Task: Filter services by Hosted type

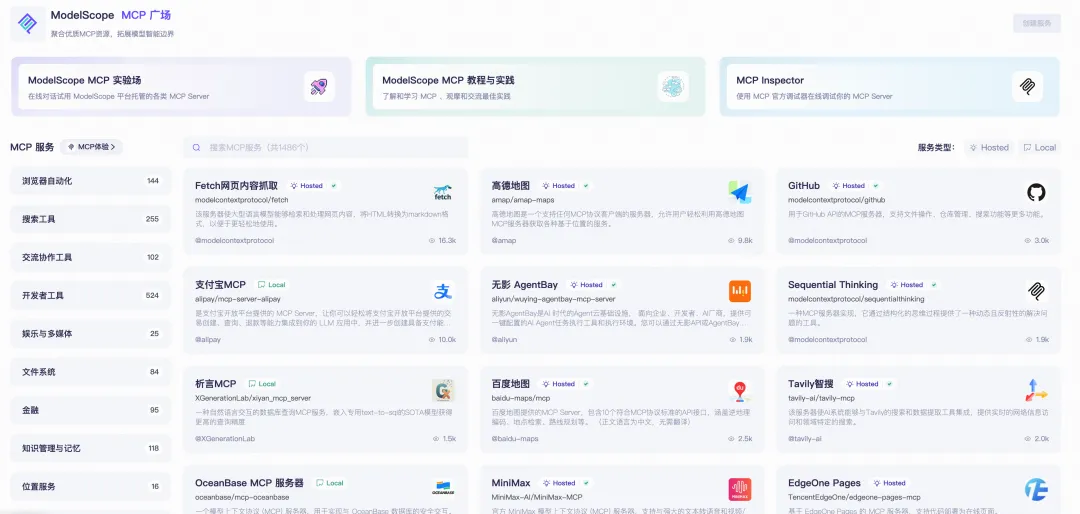Action: 989,147
